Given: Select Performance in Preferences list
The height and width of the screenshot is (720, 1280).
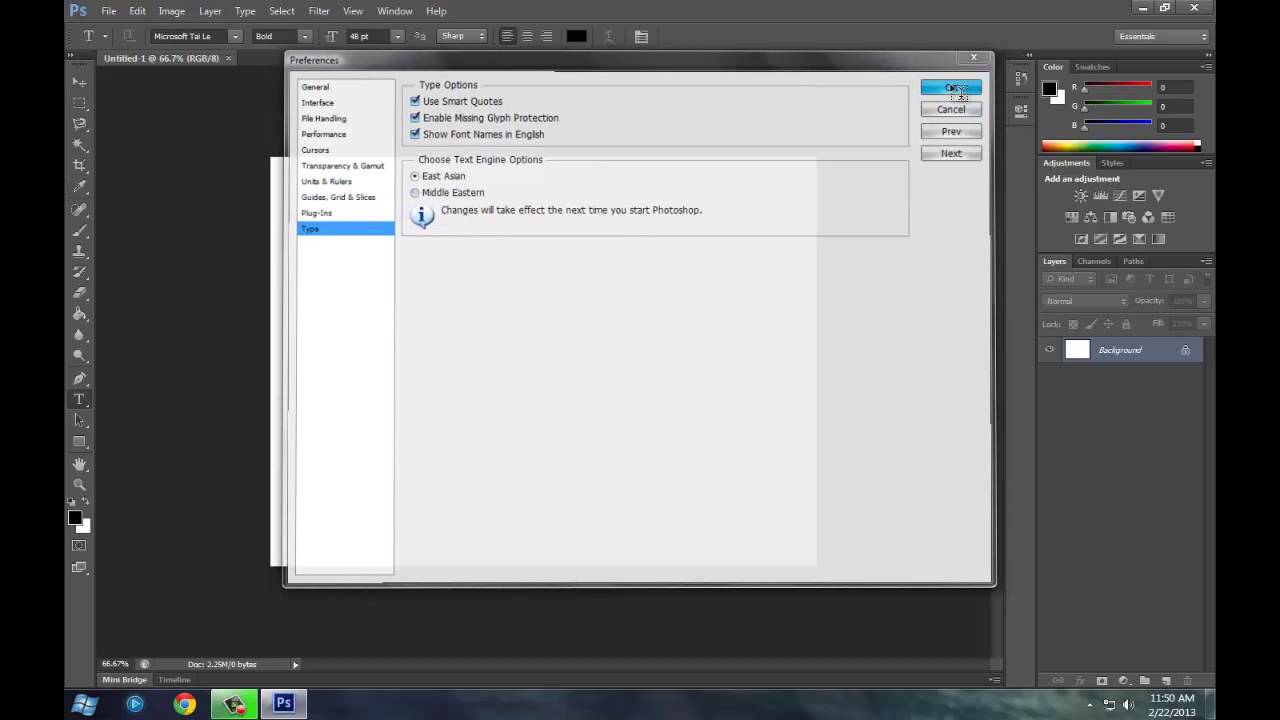Looking at the screenshot, I should (x=324, y=134).
